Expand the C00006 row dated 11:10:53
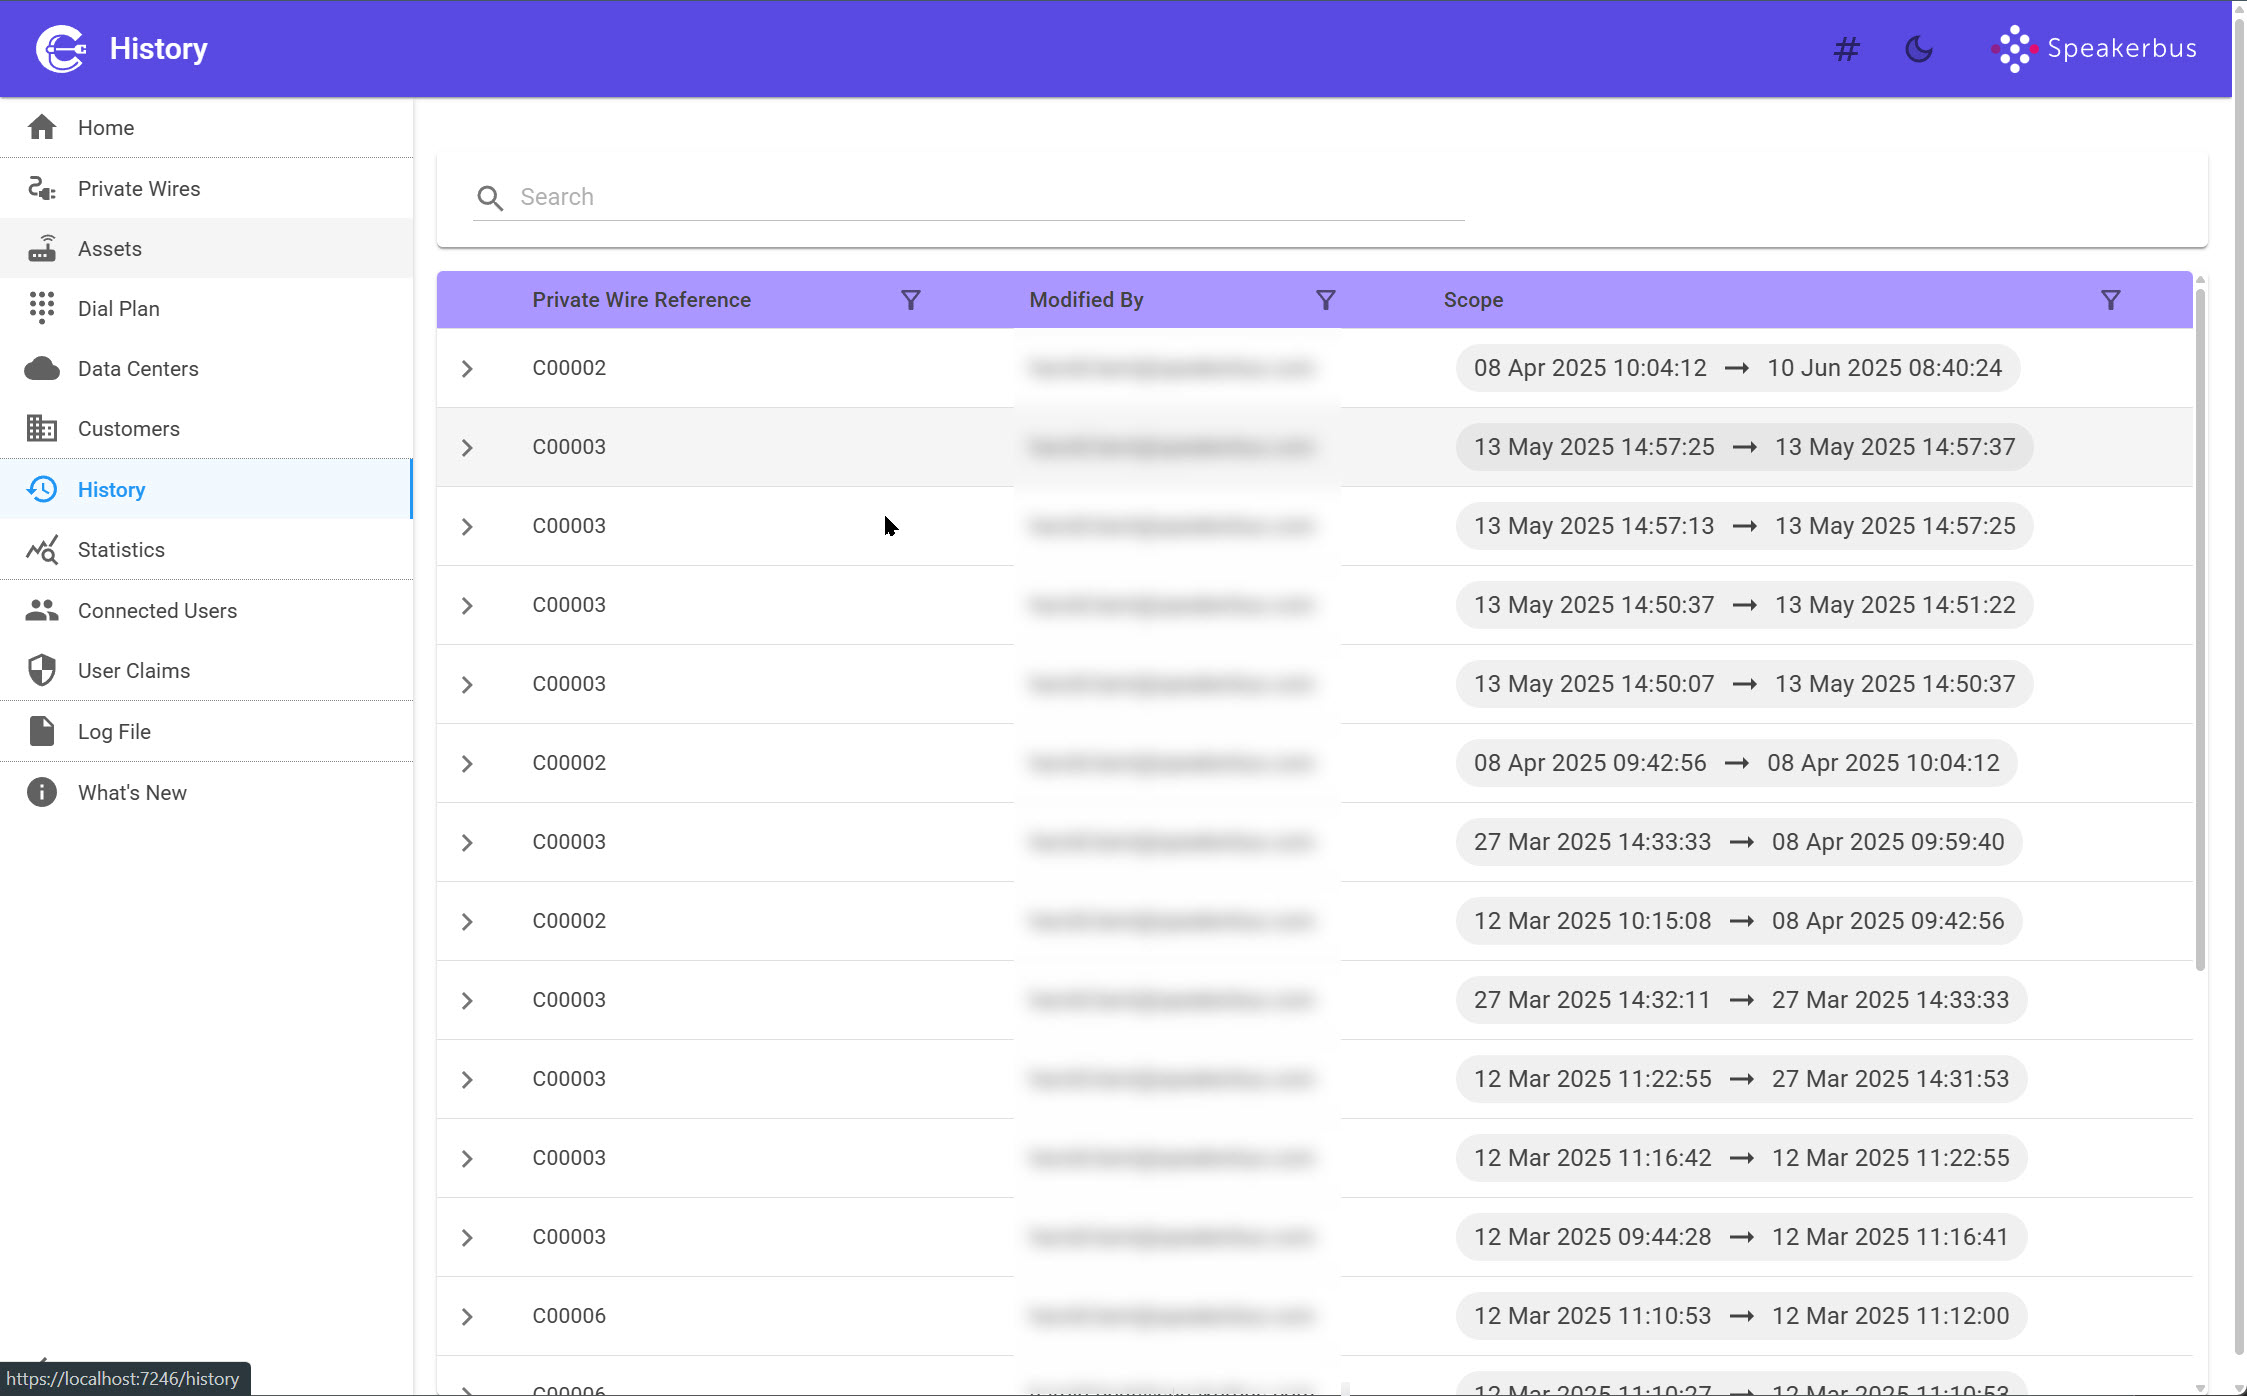 tap(467, 1317)
